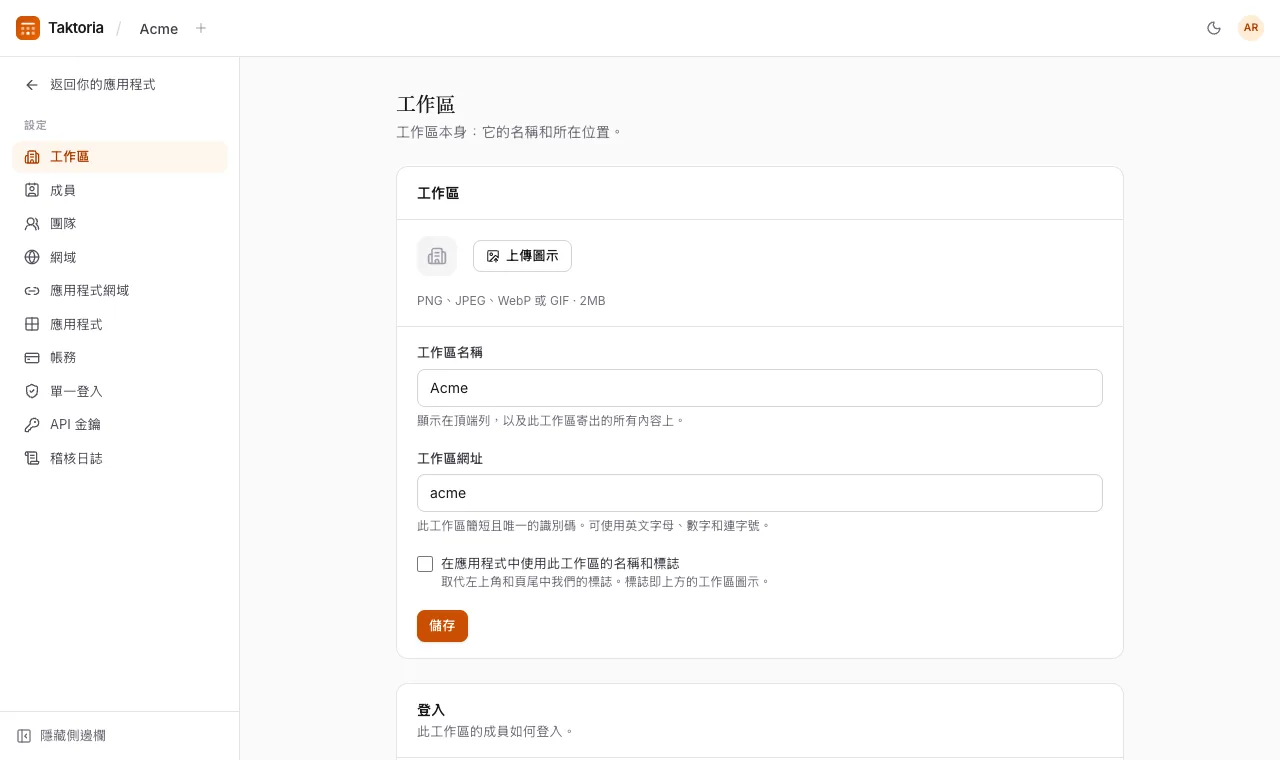The image size is (1280, 760).
Task: Click the 單一登入 shield icon
Action: pyautogui.click(x=32, y=391)
